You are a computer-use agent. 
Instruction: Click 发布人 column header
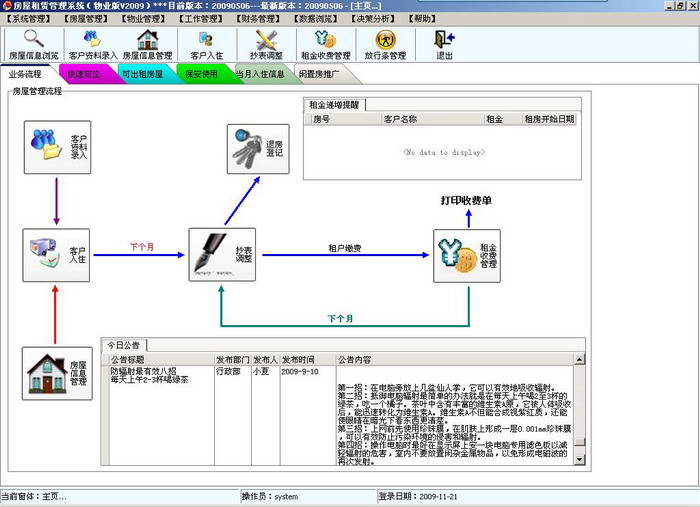click(266, 359)
